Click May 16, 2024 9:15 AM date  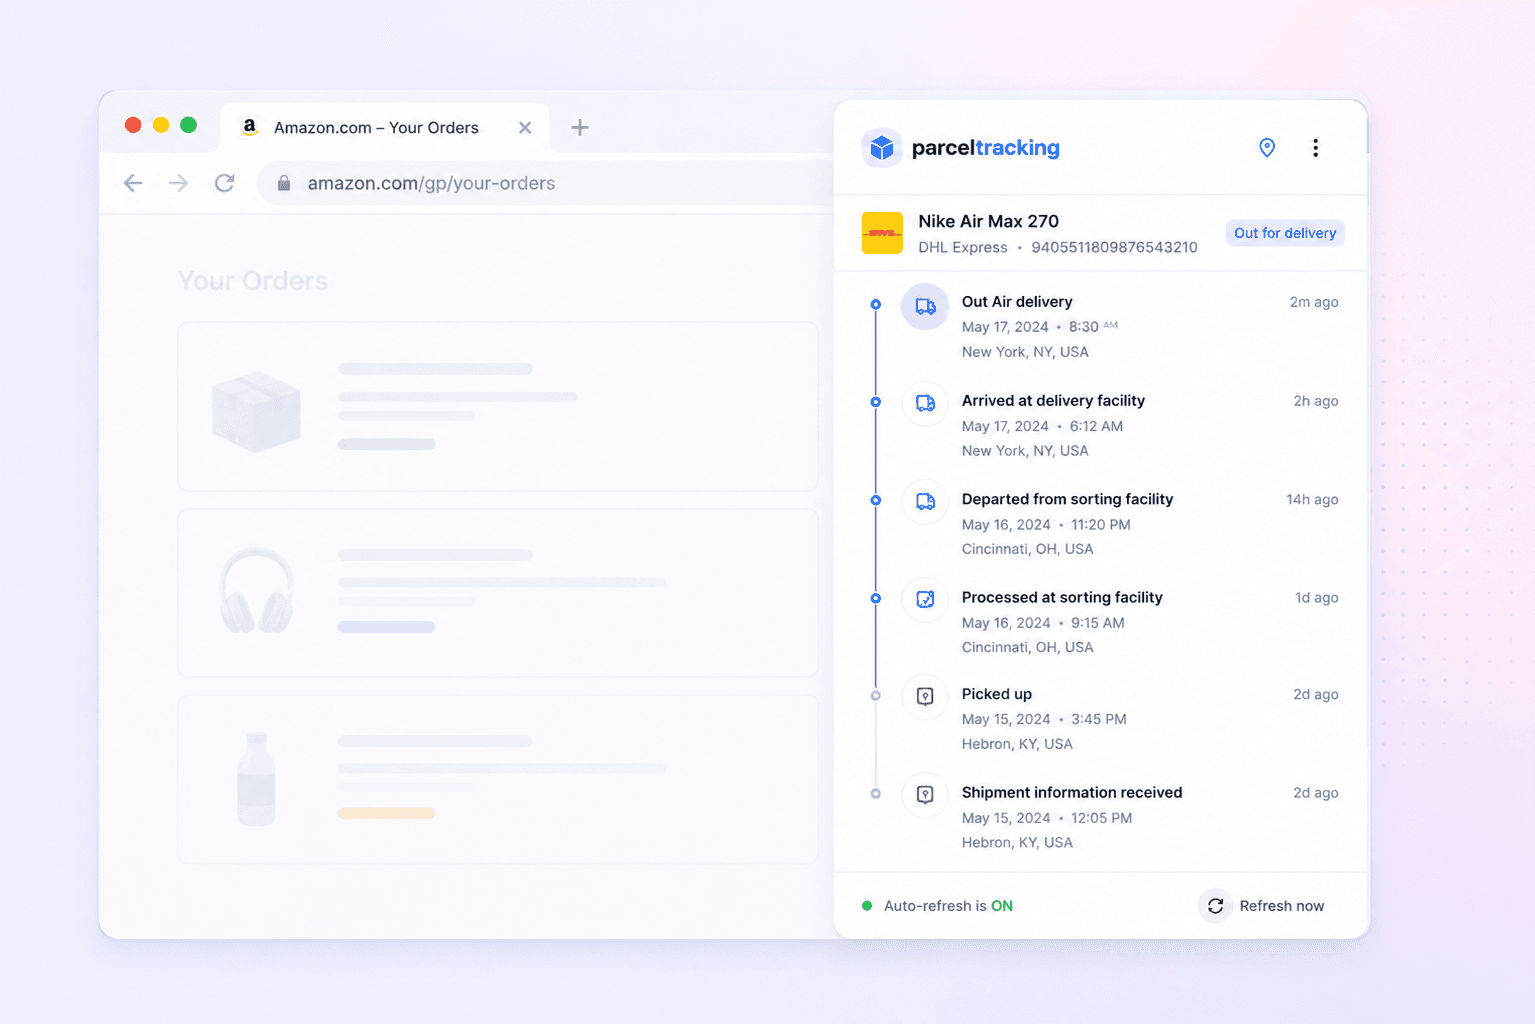tap(1043, 623)
